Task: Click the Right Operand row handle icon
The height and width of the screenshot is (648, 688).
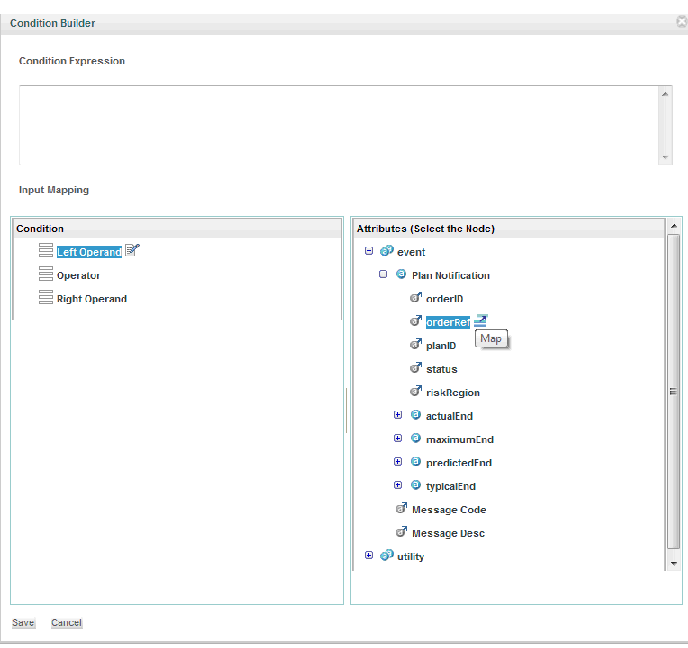Action: point(46,297)
